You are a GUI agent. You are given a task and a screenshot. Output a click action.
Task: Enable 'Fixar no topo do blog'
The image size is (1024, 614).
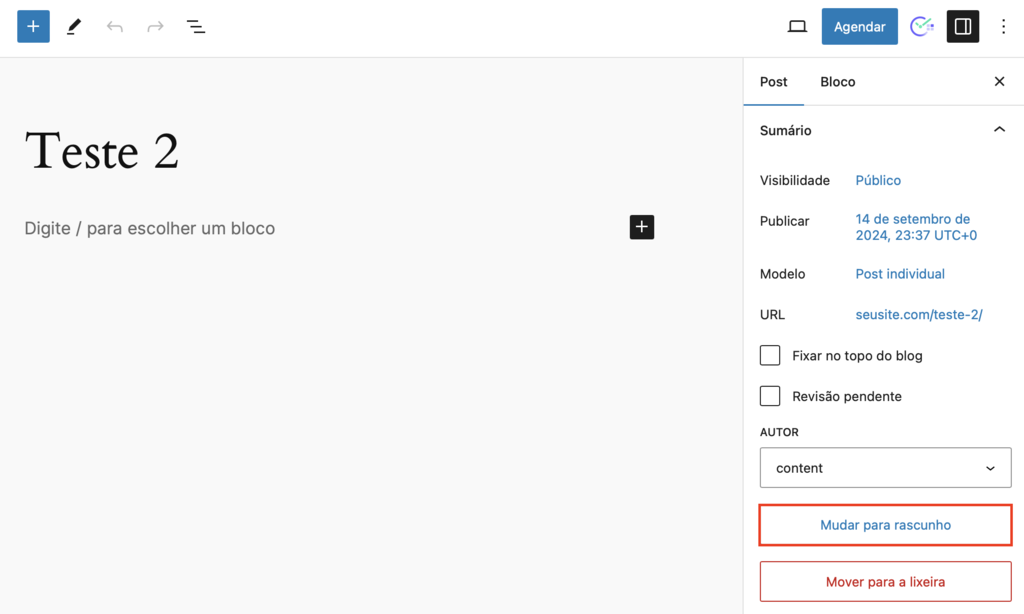[x=770, y=355]
